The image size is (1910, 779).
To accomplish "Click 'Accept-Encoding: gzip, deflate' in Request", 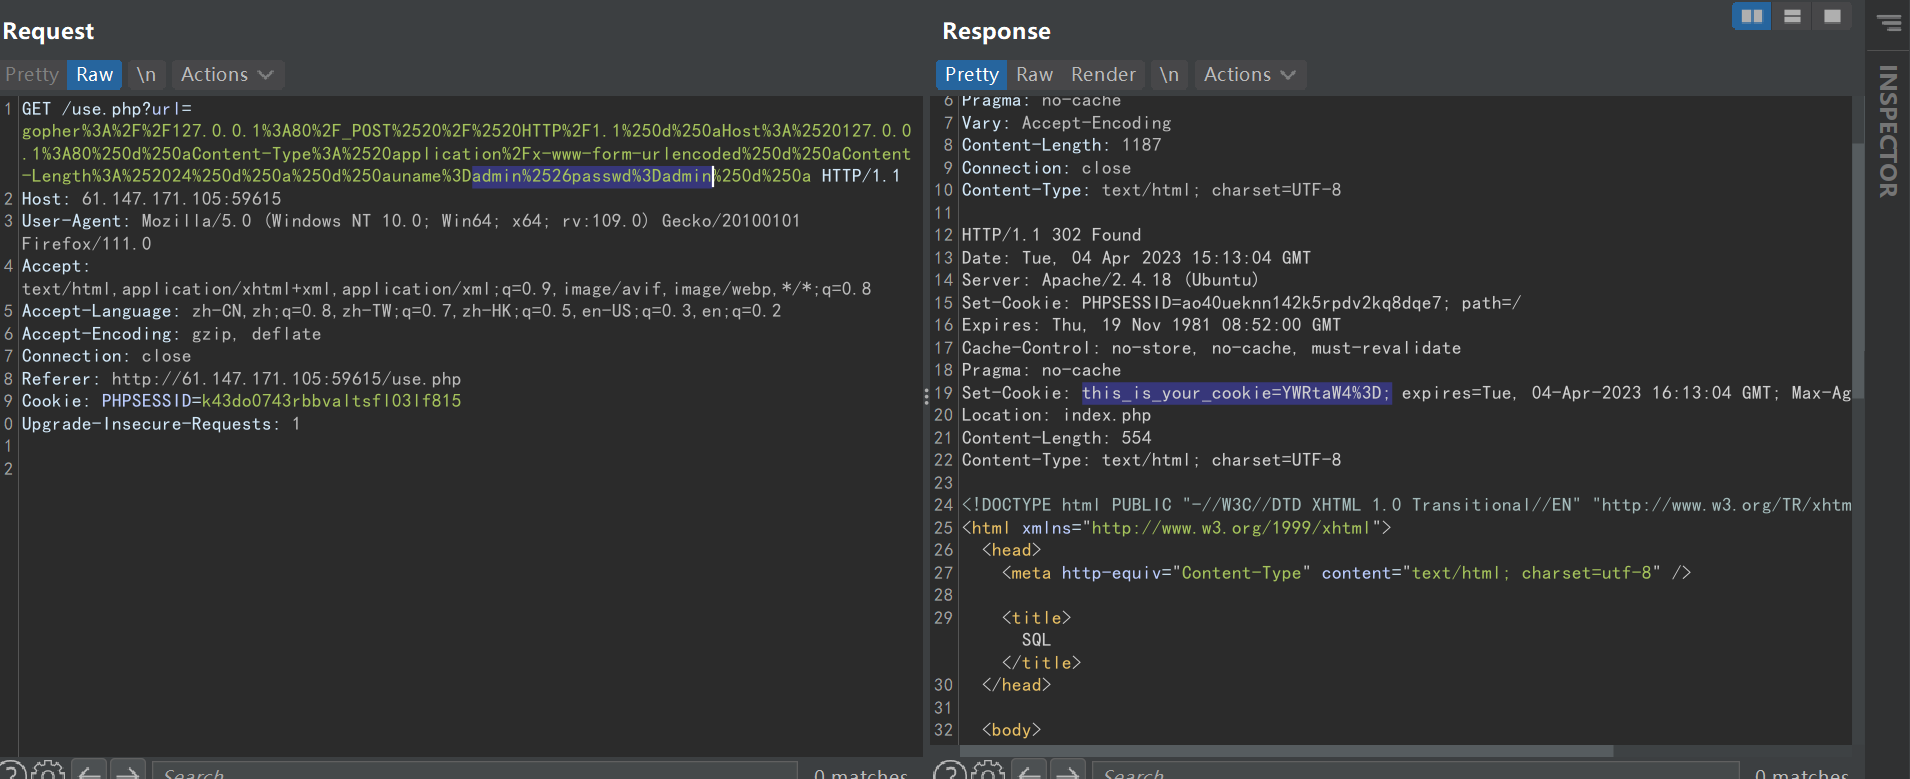I will (172, 334).
